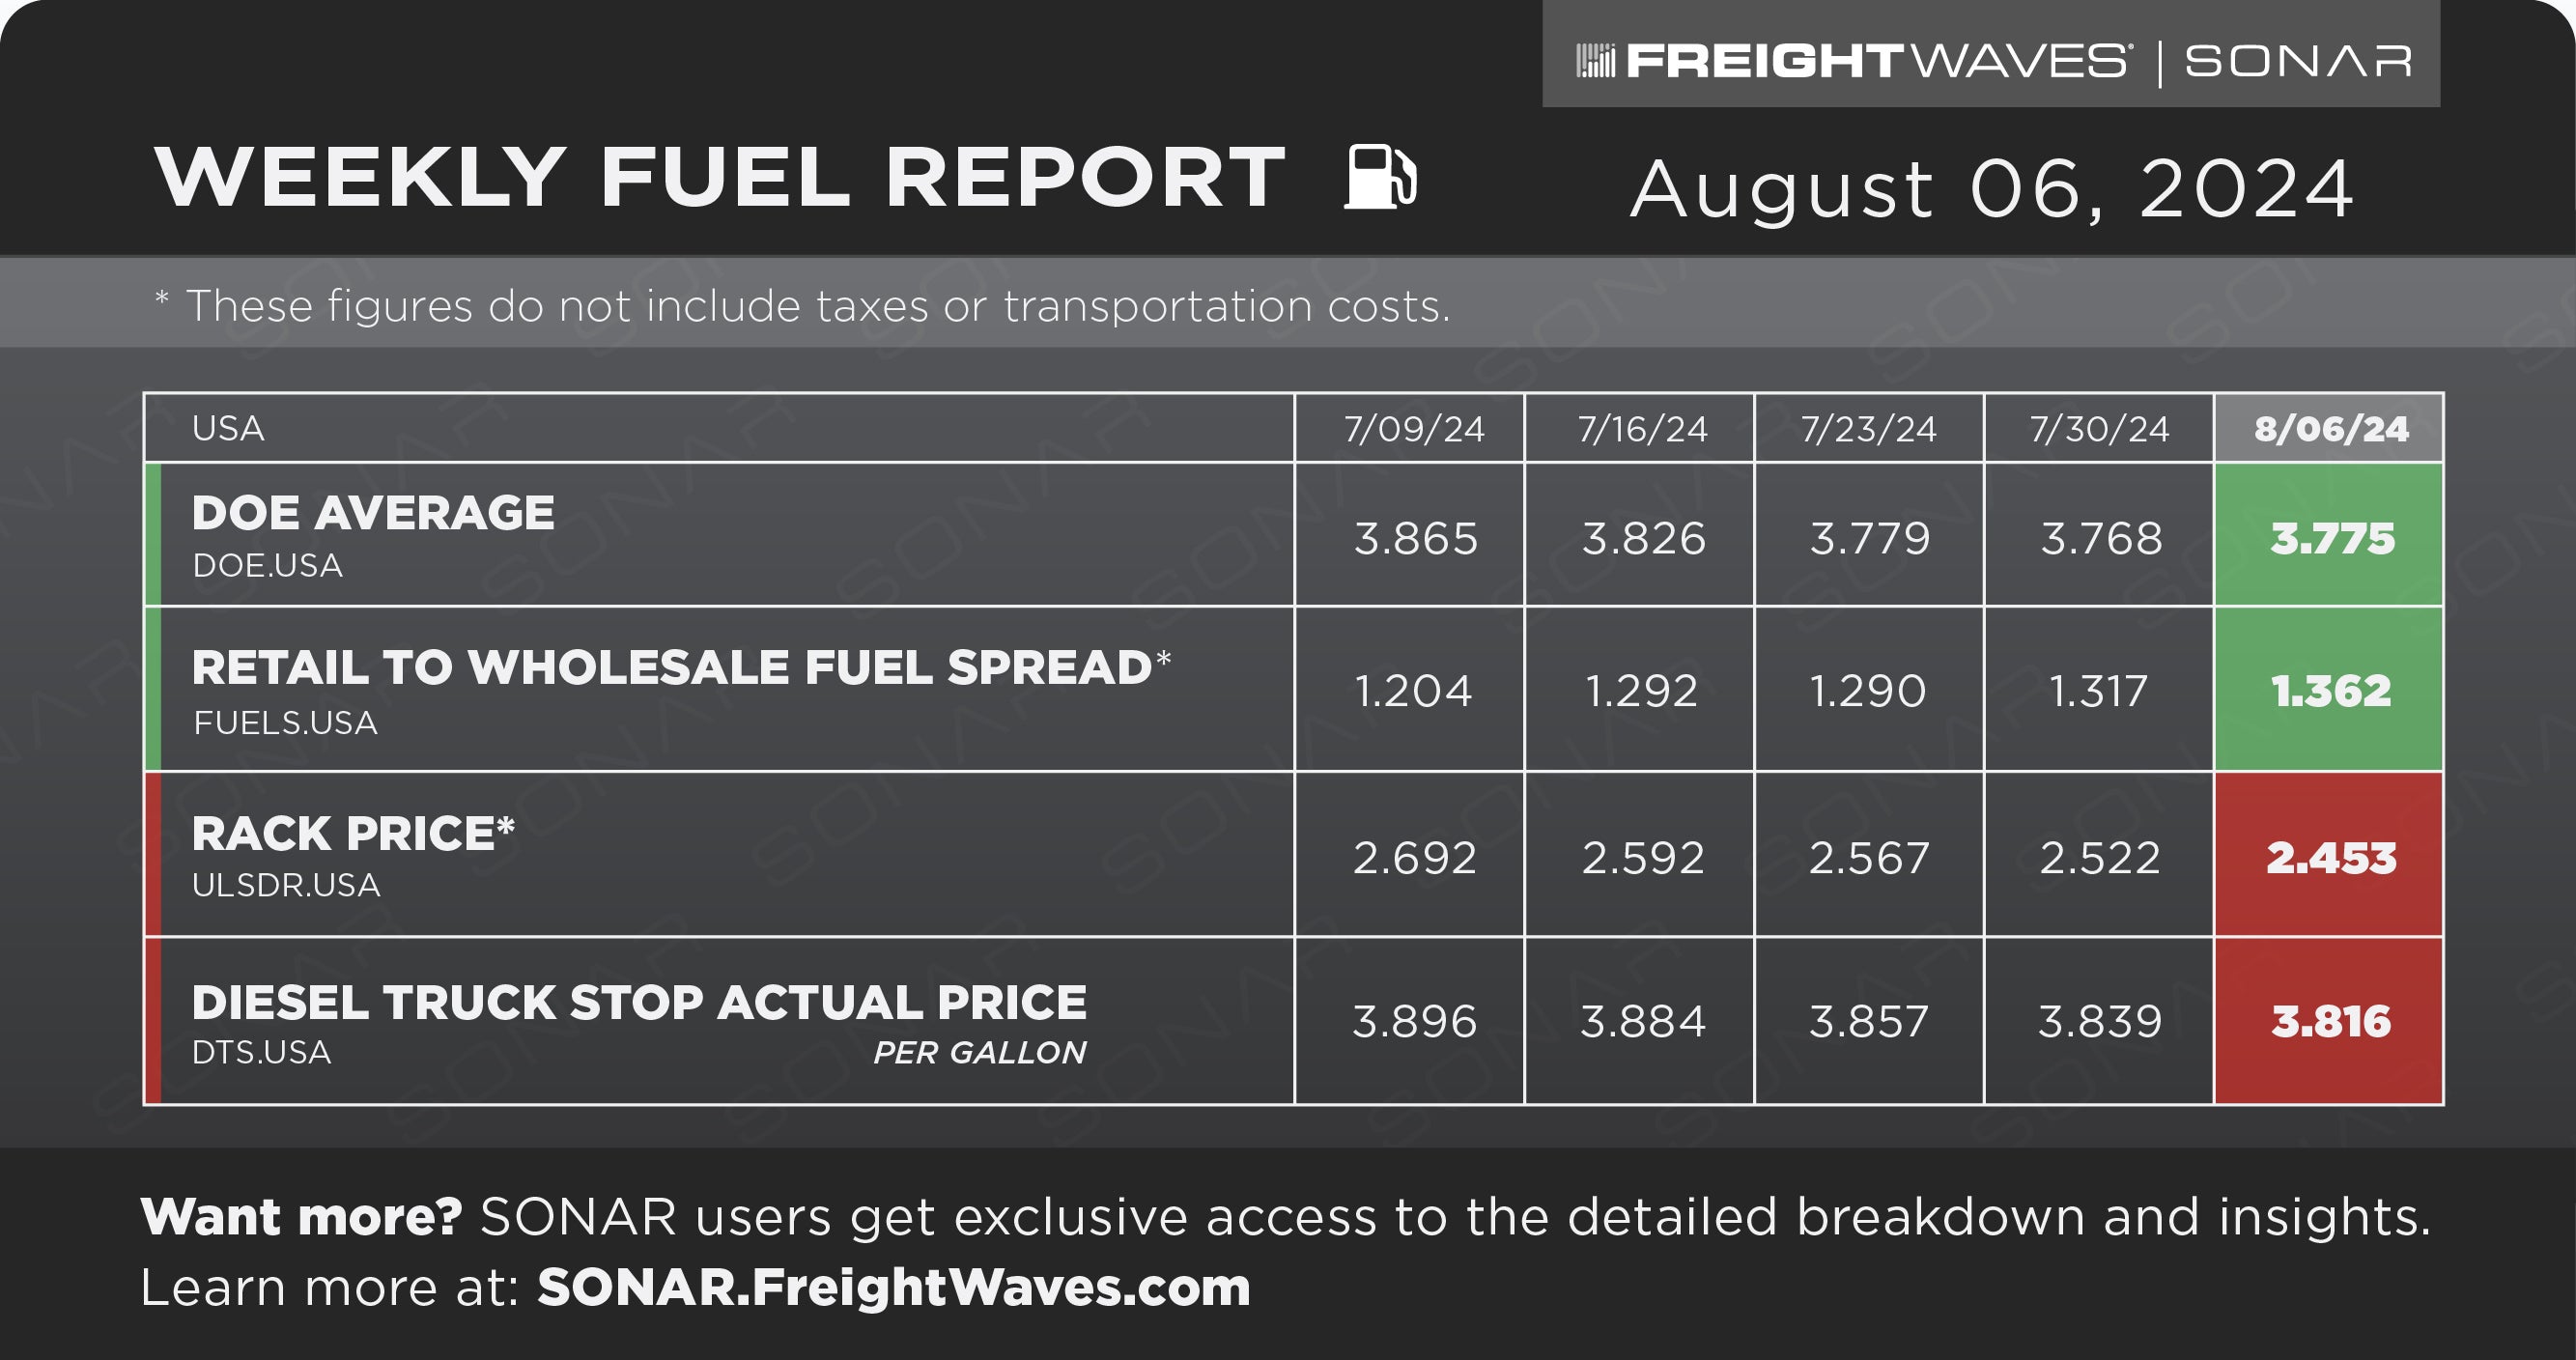Click the FreightWaves barcode logo icon
Image resolution: width=2576 pixels, height=1360 pixels.
pos(1595,61)
